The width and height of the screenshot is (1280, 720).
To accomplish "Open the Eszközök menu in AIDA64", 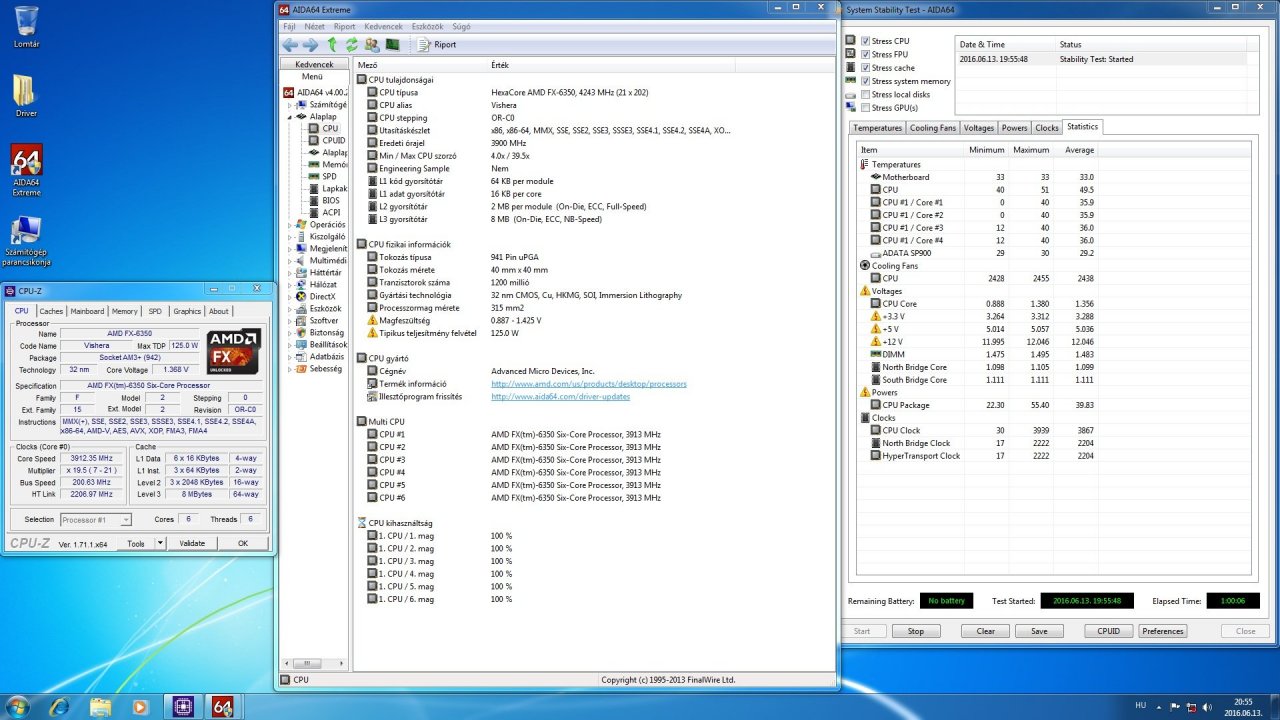I will (427, 26).
